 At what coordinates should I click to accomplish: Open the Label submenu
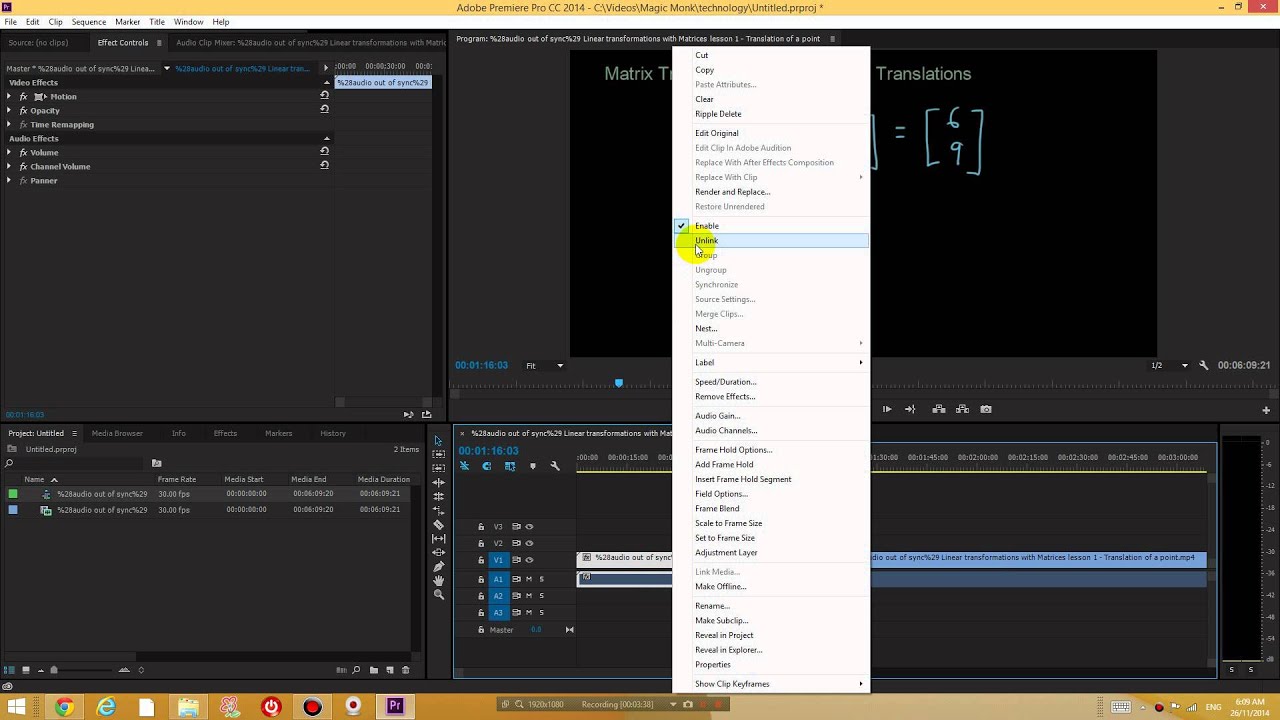click(771, 362)
